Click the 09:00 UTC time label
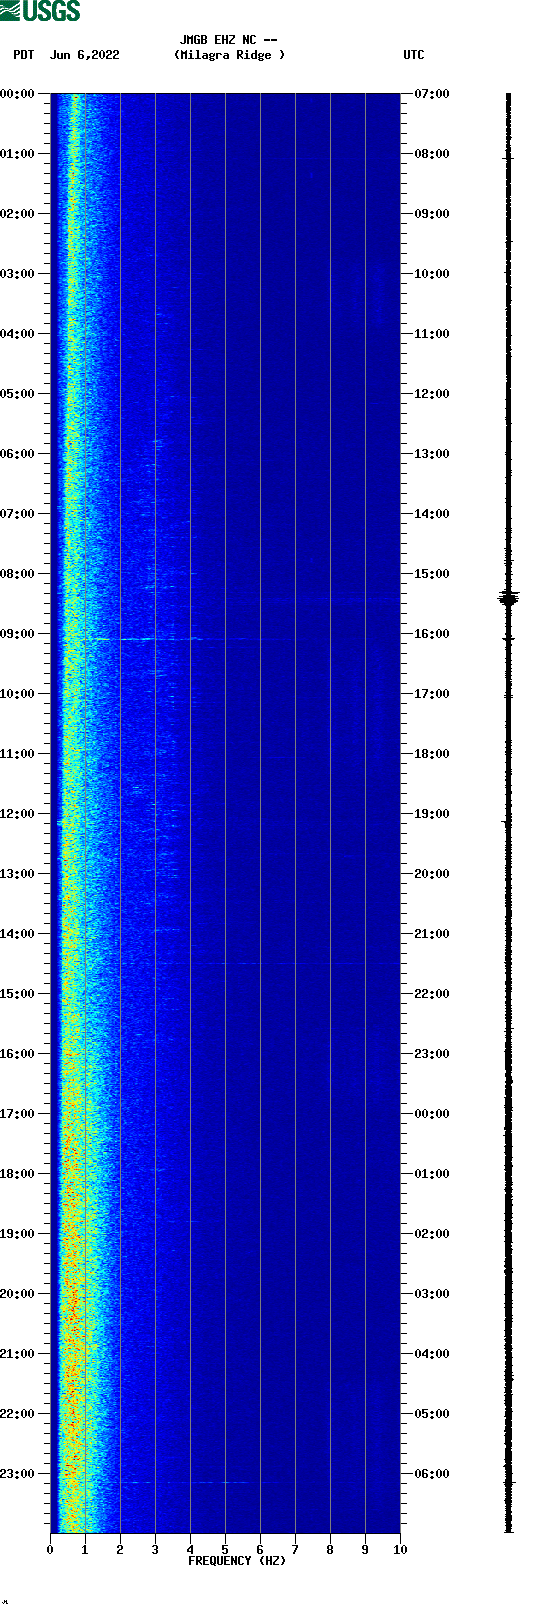This screenshot has height=1613, width=552. 432,214
